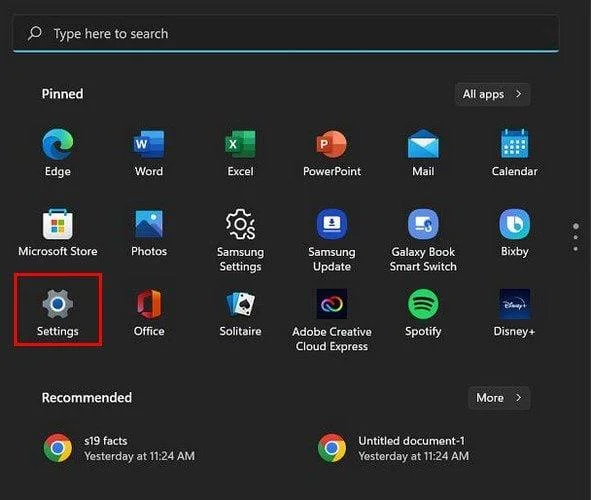
Task: Go to the third pinned page dot
Action: (x=576, y=249)
